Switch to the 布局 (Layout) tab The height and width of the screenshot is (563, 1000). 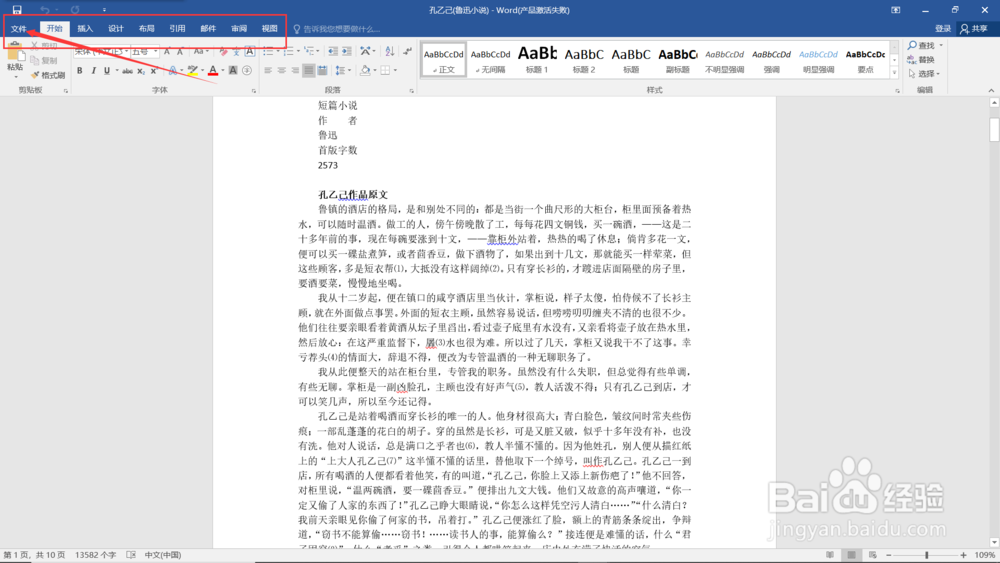[146, 29]
